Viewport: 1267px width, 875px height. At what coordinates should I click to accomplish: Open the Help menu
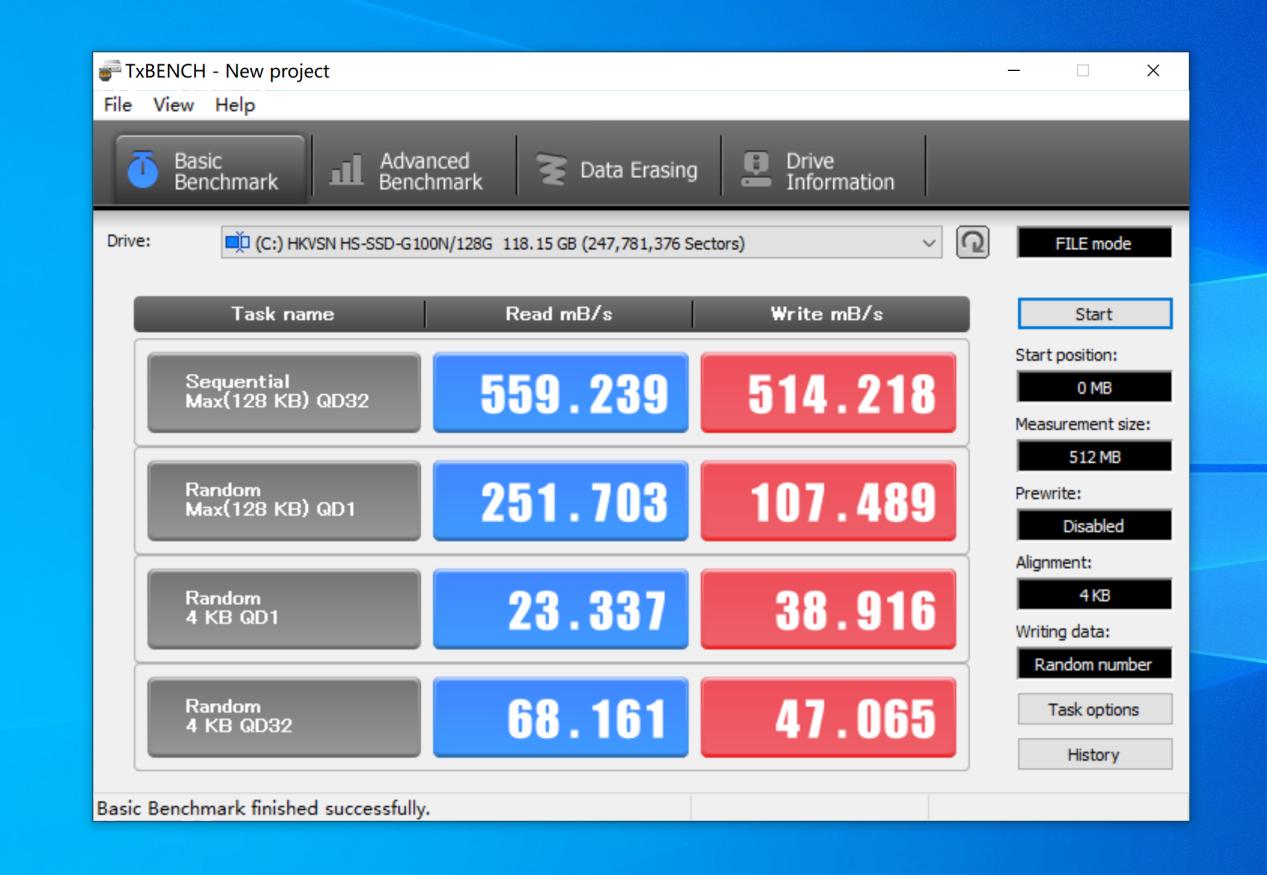(235, 105)
